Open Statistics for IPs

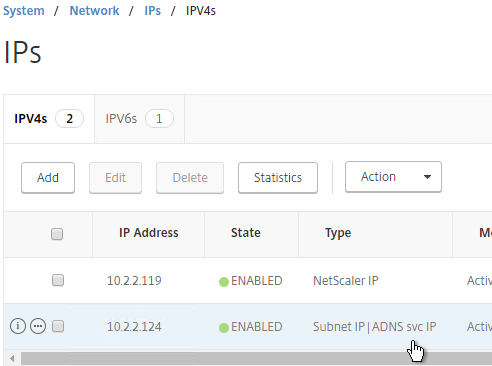pyautogui.click(x=278, y=178)
